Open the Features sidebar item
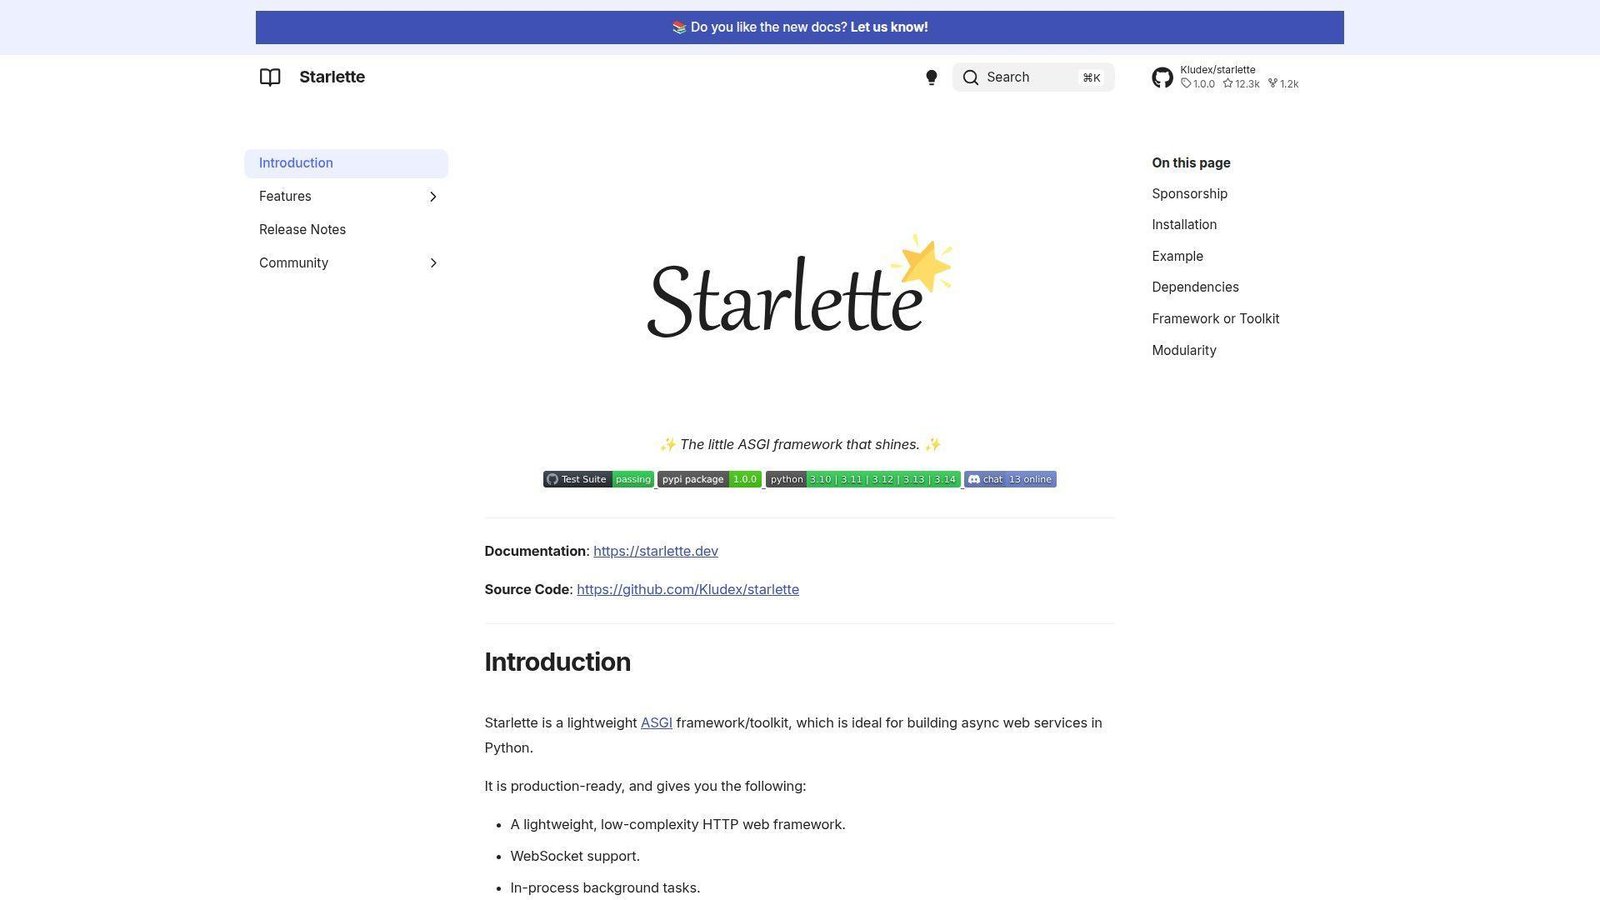The image size is (1600, 900). click(x=285, y=196)
